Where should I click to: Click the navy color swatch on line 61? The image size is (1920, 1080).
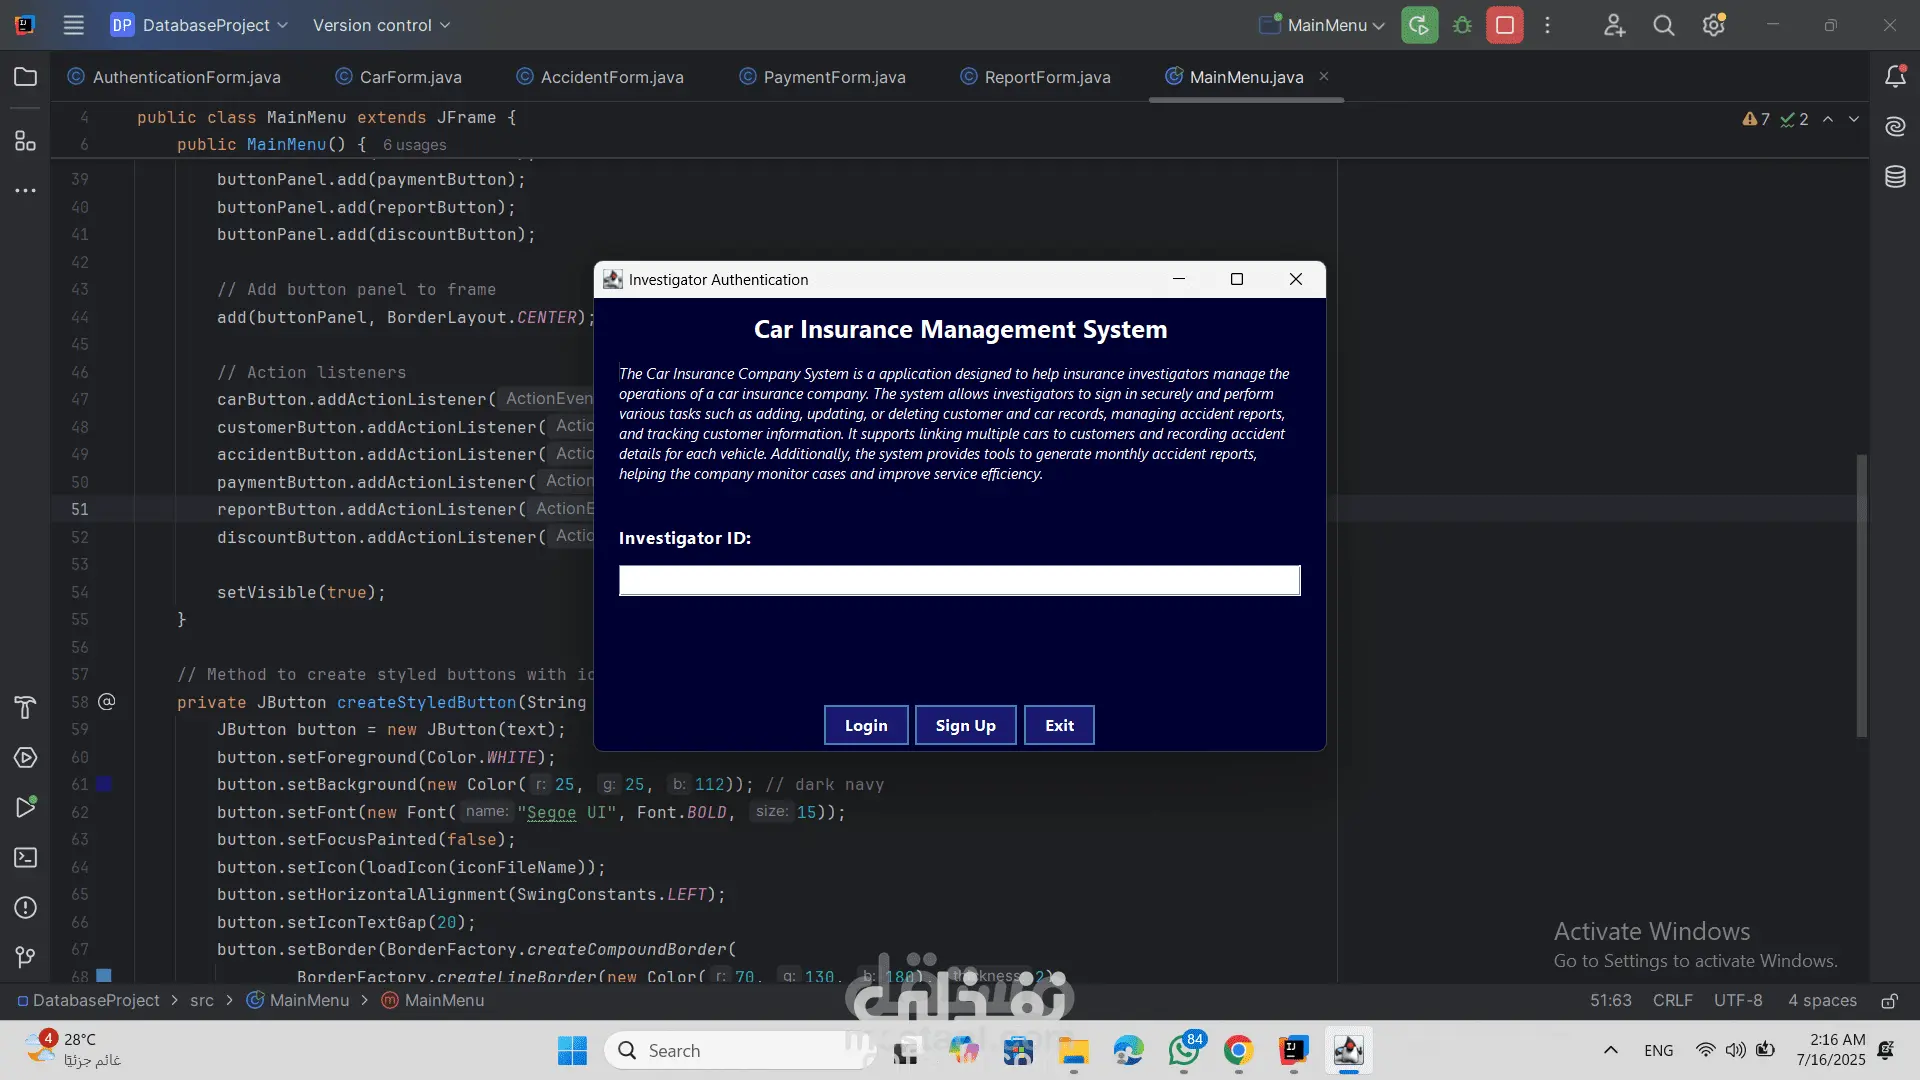point(104,785)
